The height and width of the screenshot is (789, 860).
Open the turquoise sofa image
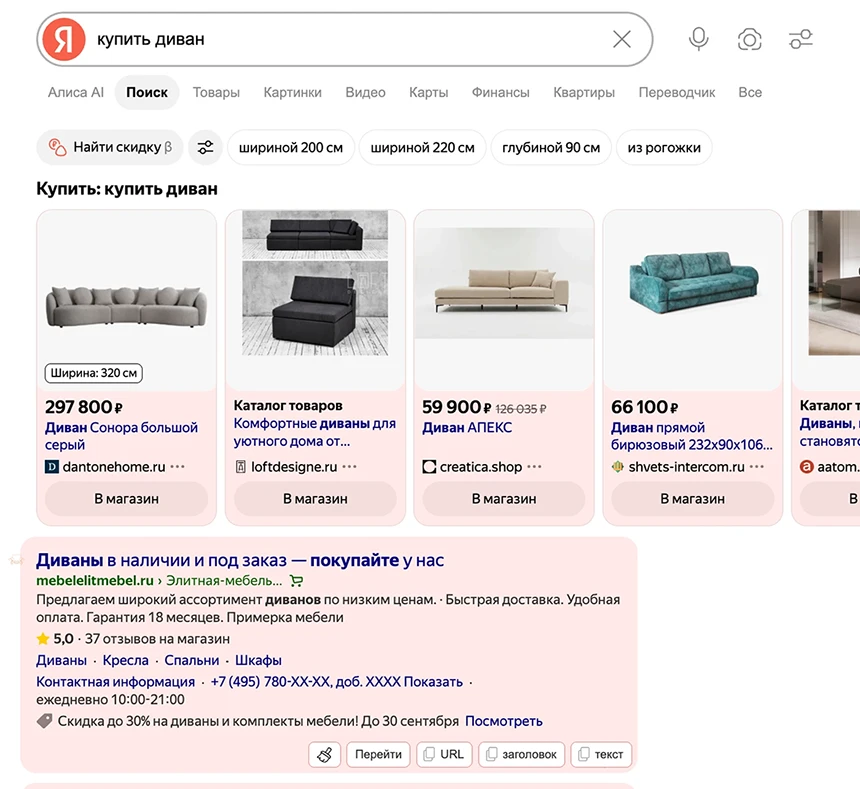coord(692,283)
